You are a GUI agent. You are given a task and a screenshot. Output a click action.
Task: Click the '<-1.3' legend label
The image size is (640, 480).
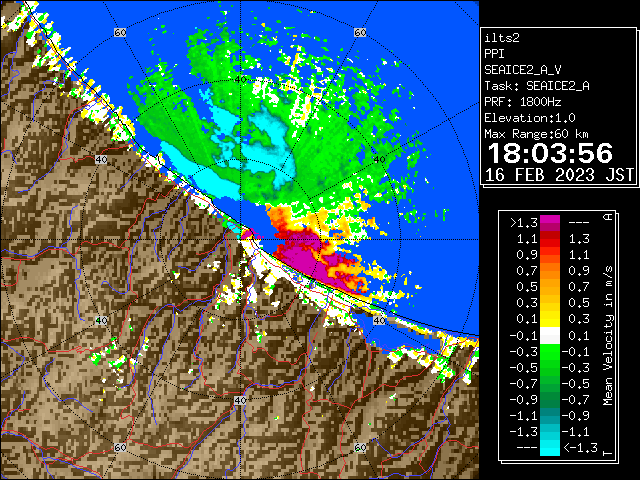(x=581, y=448)
